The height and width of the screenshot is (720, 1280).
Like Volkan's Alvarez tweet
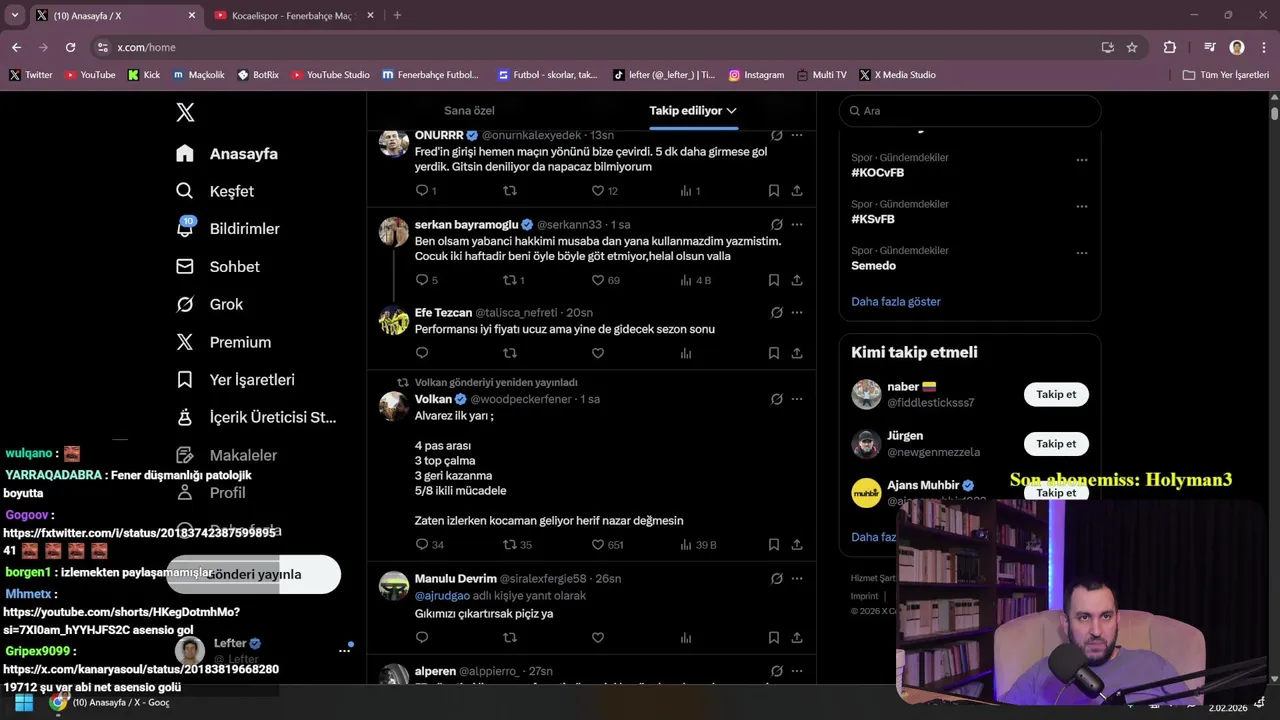coord(598,545)
